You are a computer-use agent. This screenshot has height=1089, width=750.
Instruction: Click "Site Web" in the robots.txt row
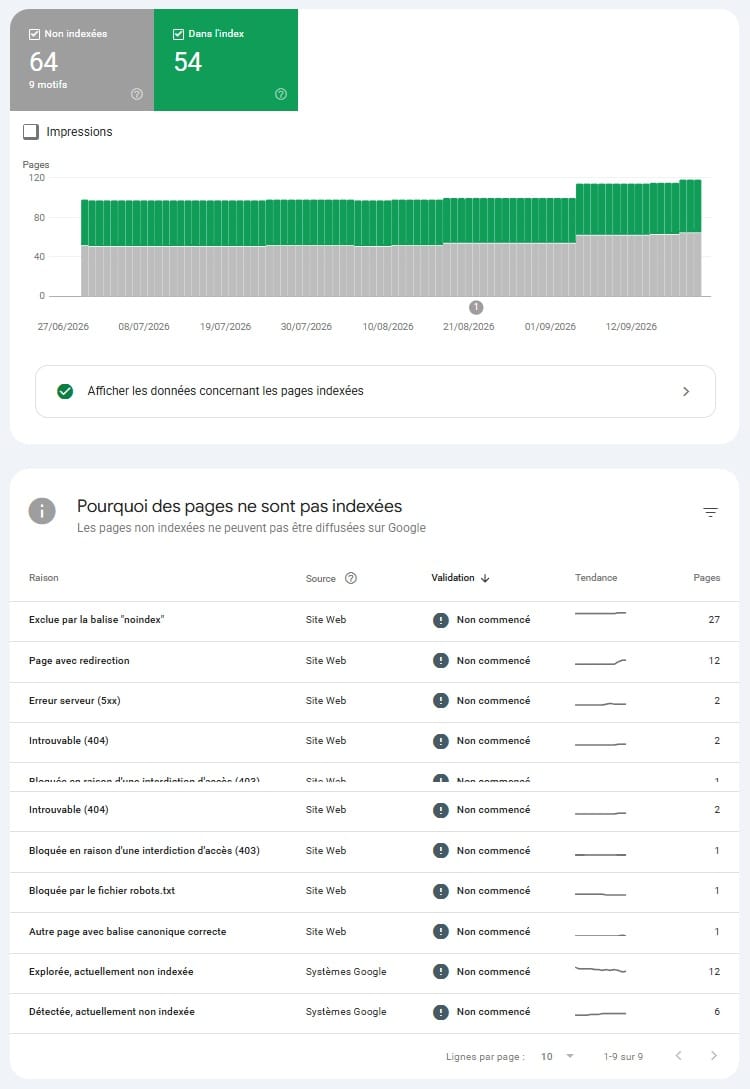tap(326, 890)
